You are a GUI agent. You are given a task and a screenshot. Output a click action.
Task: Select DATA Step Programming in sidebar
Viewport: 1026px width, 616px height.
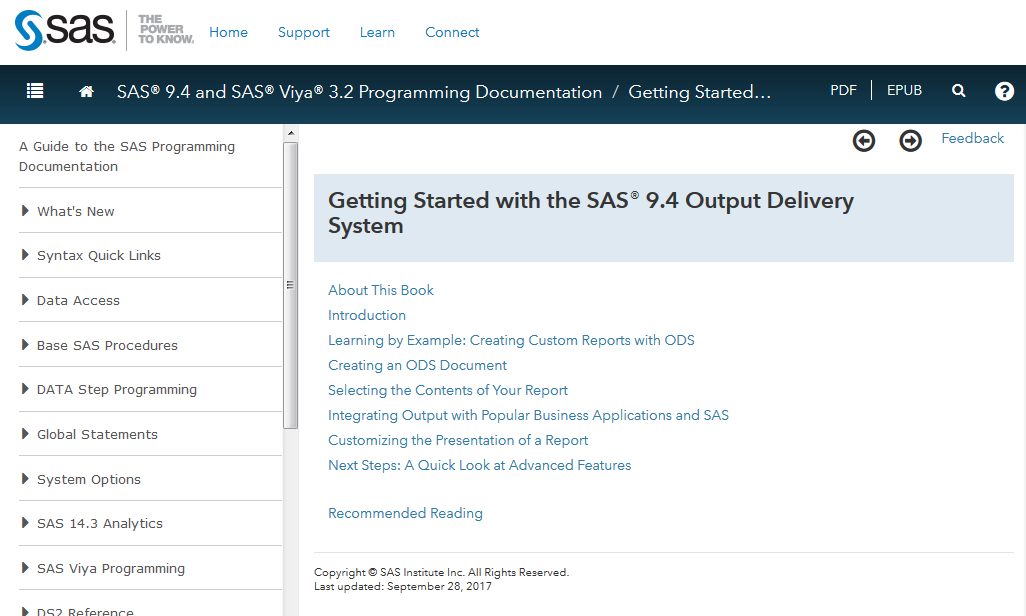pyautogui.click(x=116, y=390)
